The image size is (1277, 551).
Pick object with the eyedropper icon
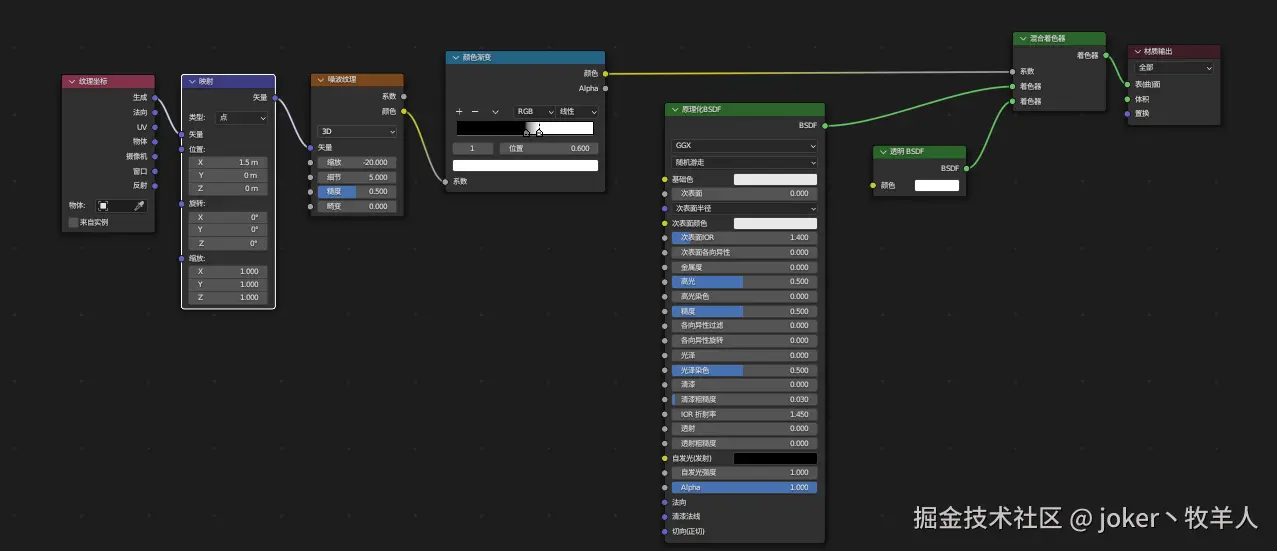click(140, 206)
